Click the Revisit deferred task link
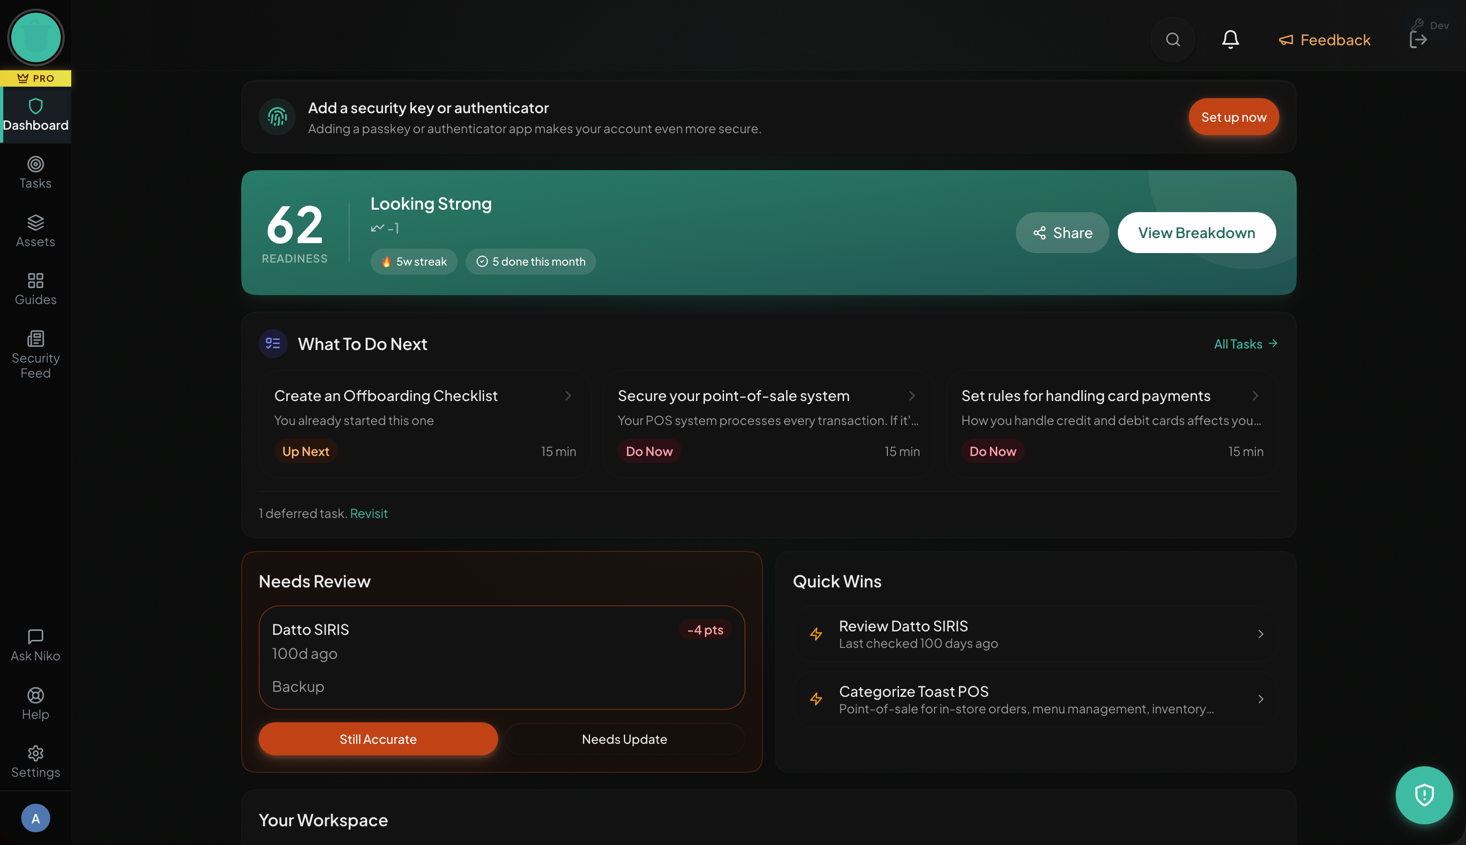The width and height of the screenshot is (1466, 845). pos(369,513)
